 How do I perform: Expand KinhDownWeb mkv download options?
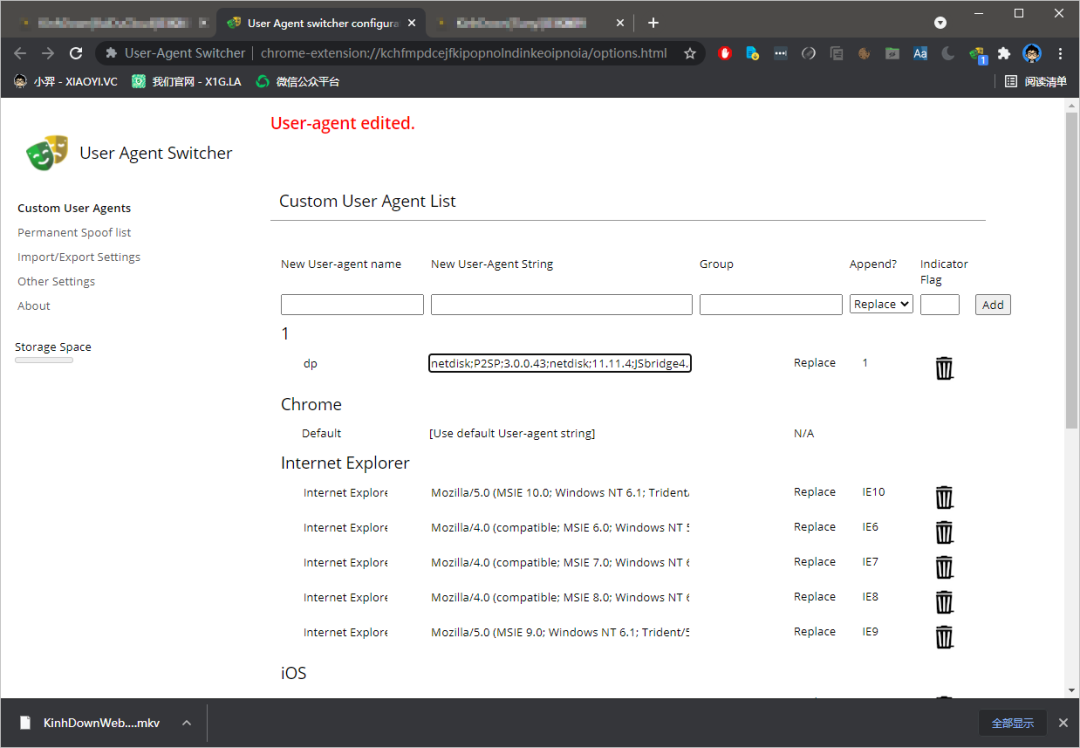click(187, 723)
